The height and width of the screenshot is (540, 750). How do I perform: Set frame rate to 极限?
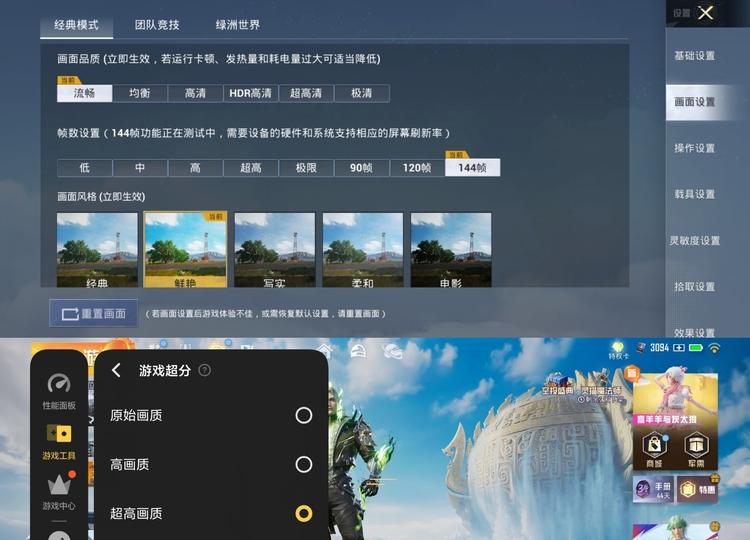306,168
